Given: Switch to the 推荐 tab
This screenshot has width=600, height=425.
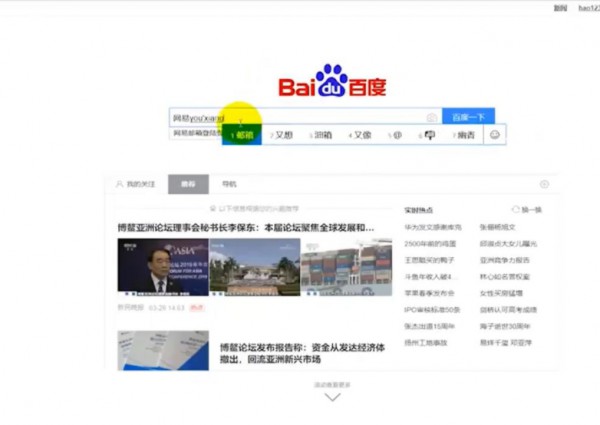Looking at the screenshot, I should [x=188, y=184].
